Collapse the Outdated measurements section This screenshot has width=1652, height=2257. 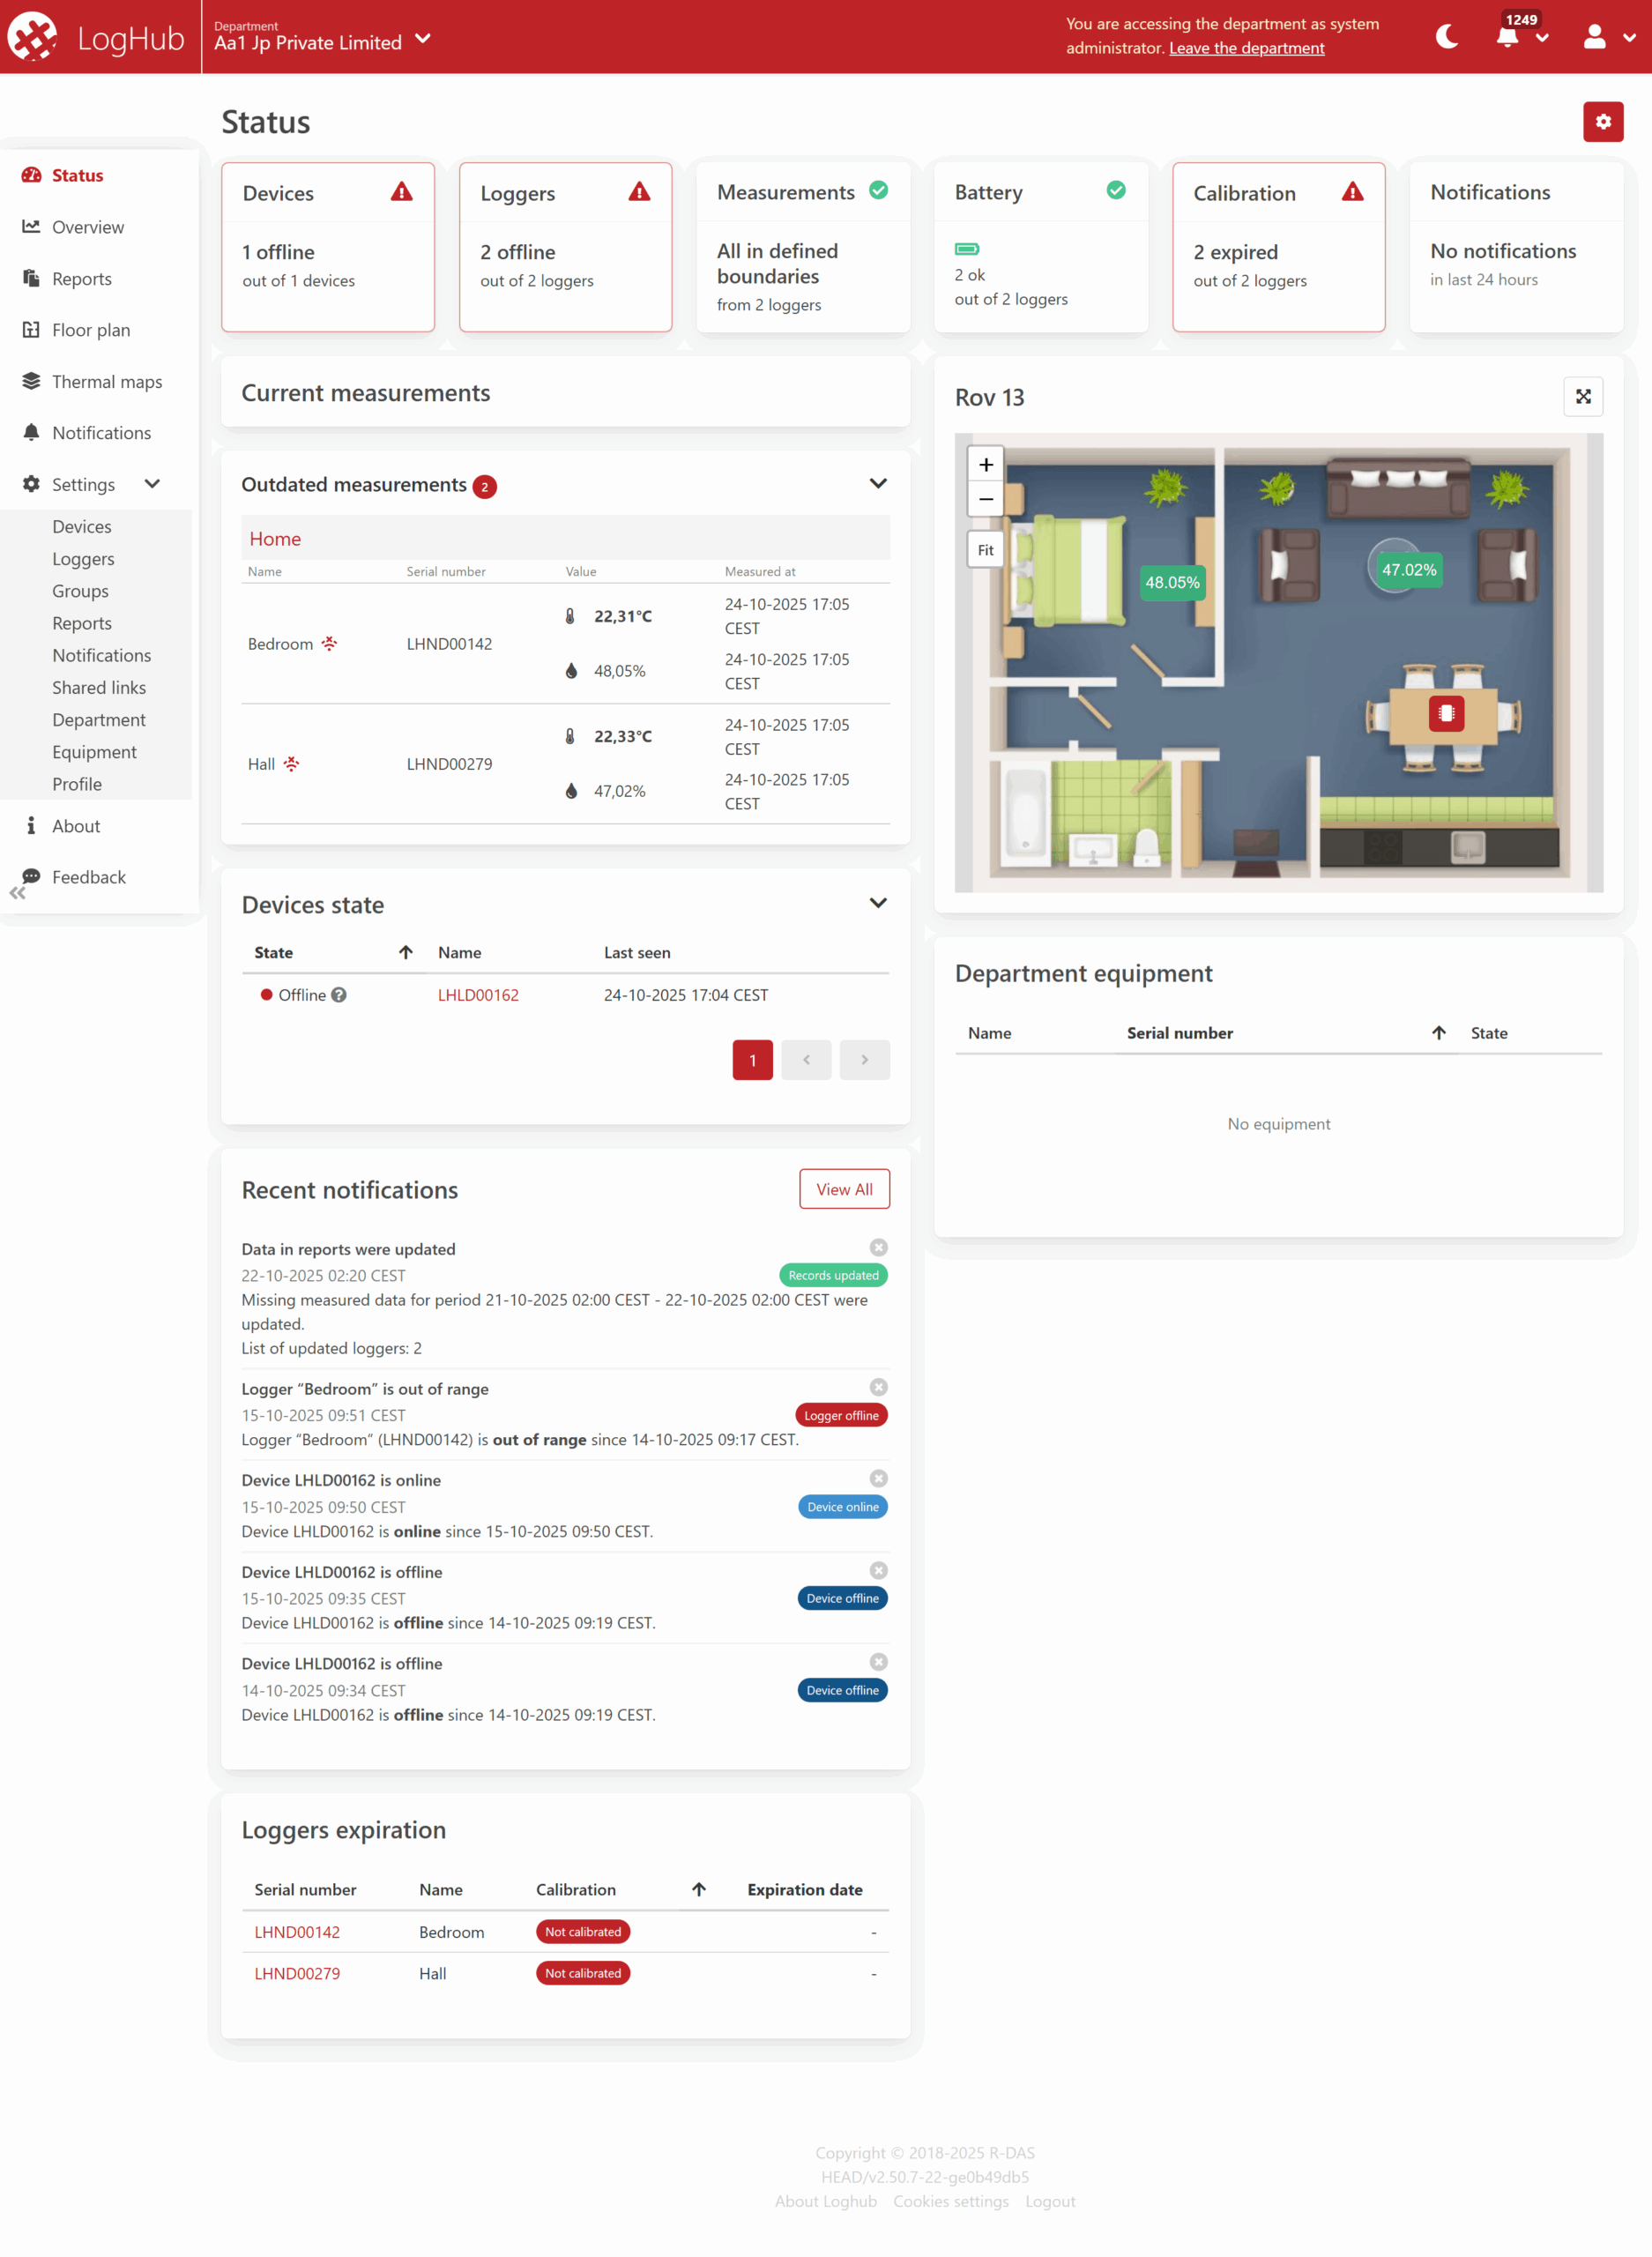point(877,484)
